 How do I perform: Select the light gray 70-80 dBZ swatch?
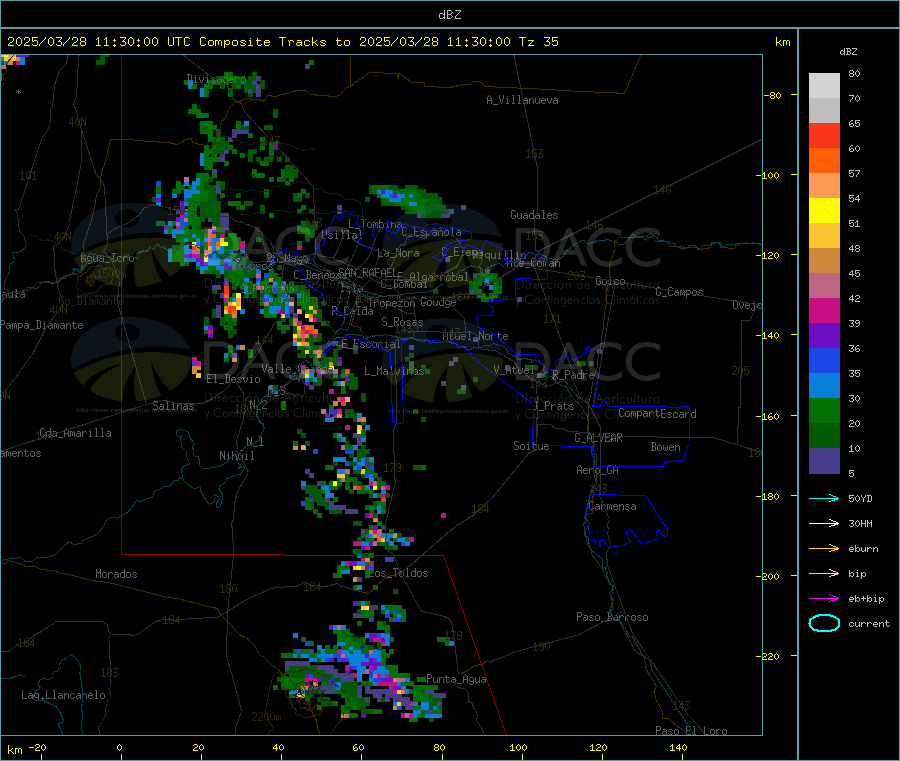tap(824, 86)
